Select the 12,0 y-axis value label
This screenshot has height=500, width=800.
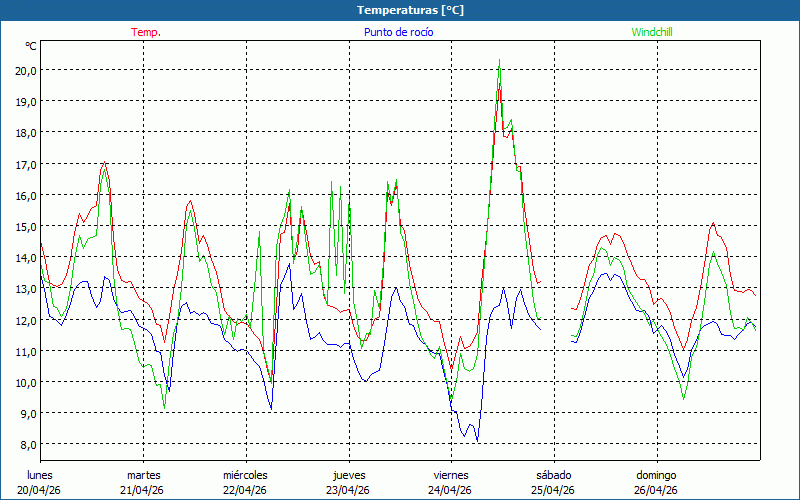pyautogui.click(x=23, y=320)
